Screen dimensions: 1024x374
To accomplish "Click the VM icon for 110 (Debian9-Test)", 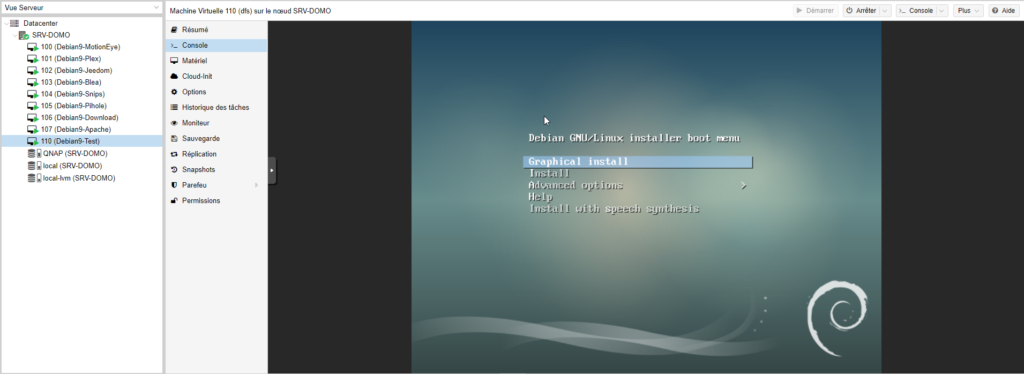I will click(x=32, y=141).
